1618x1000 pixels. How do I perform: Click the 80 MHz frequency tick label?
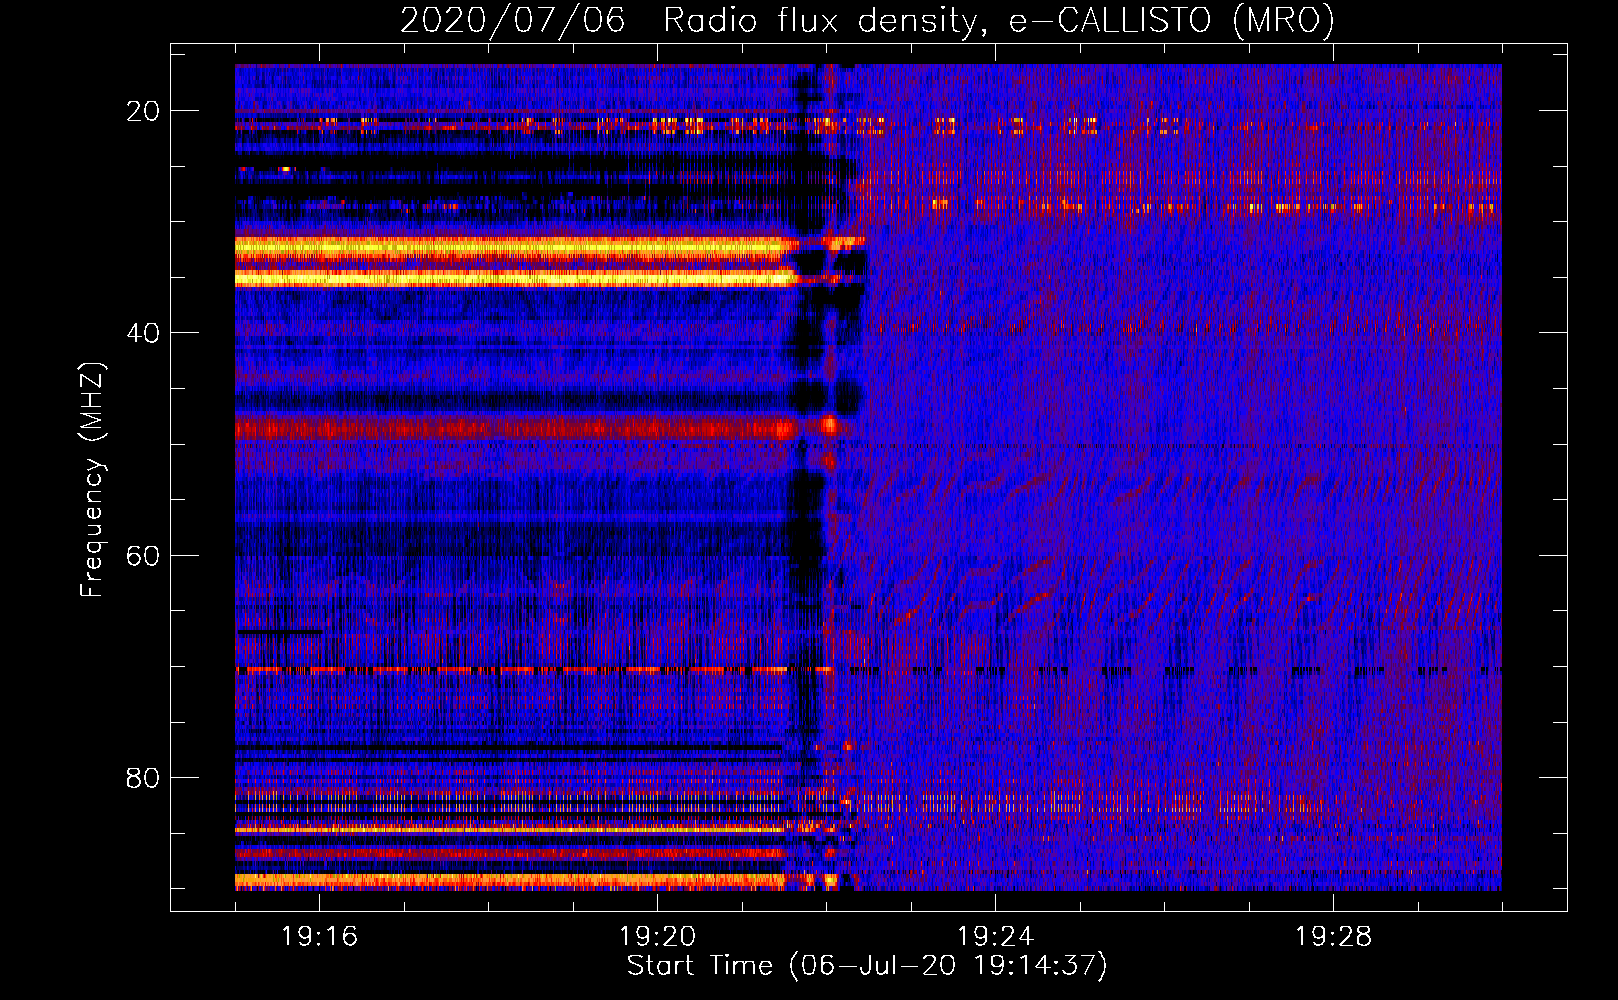point(143,778)
